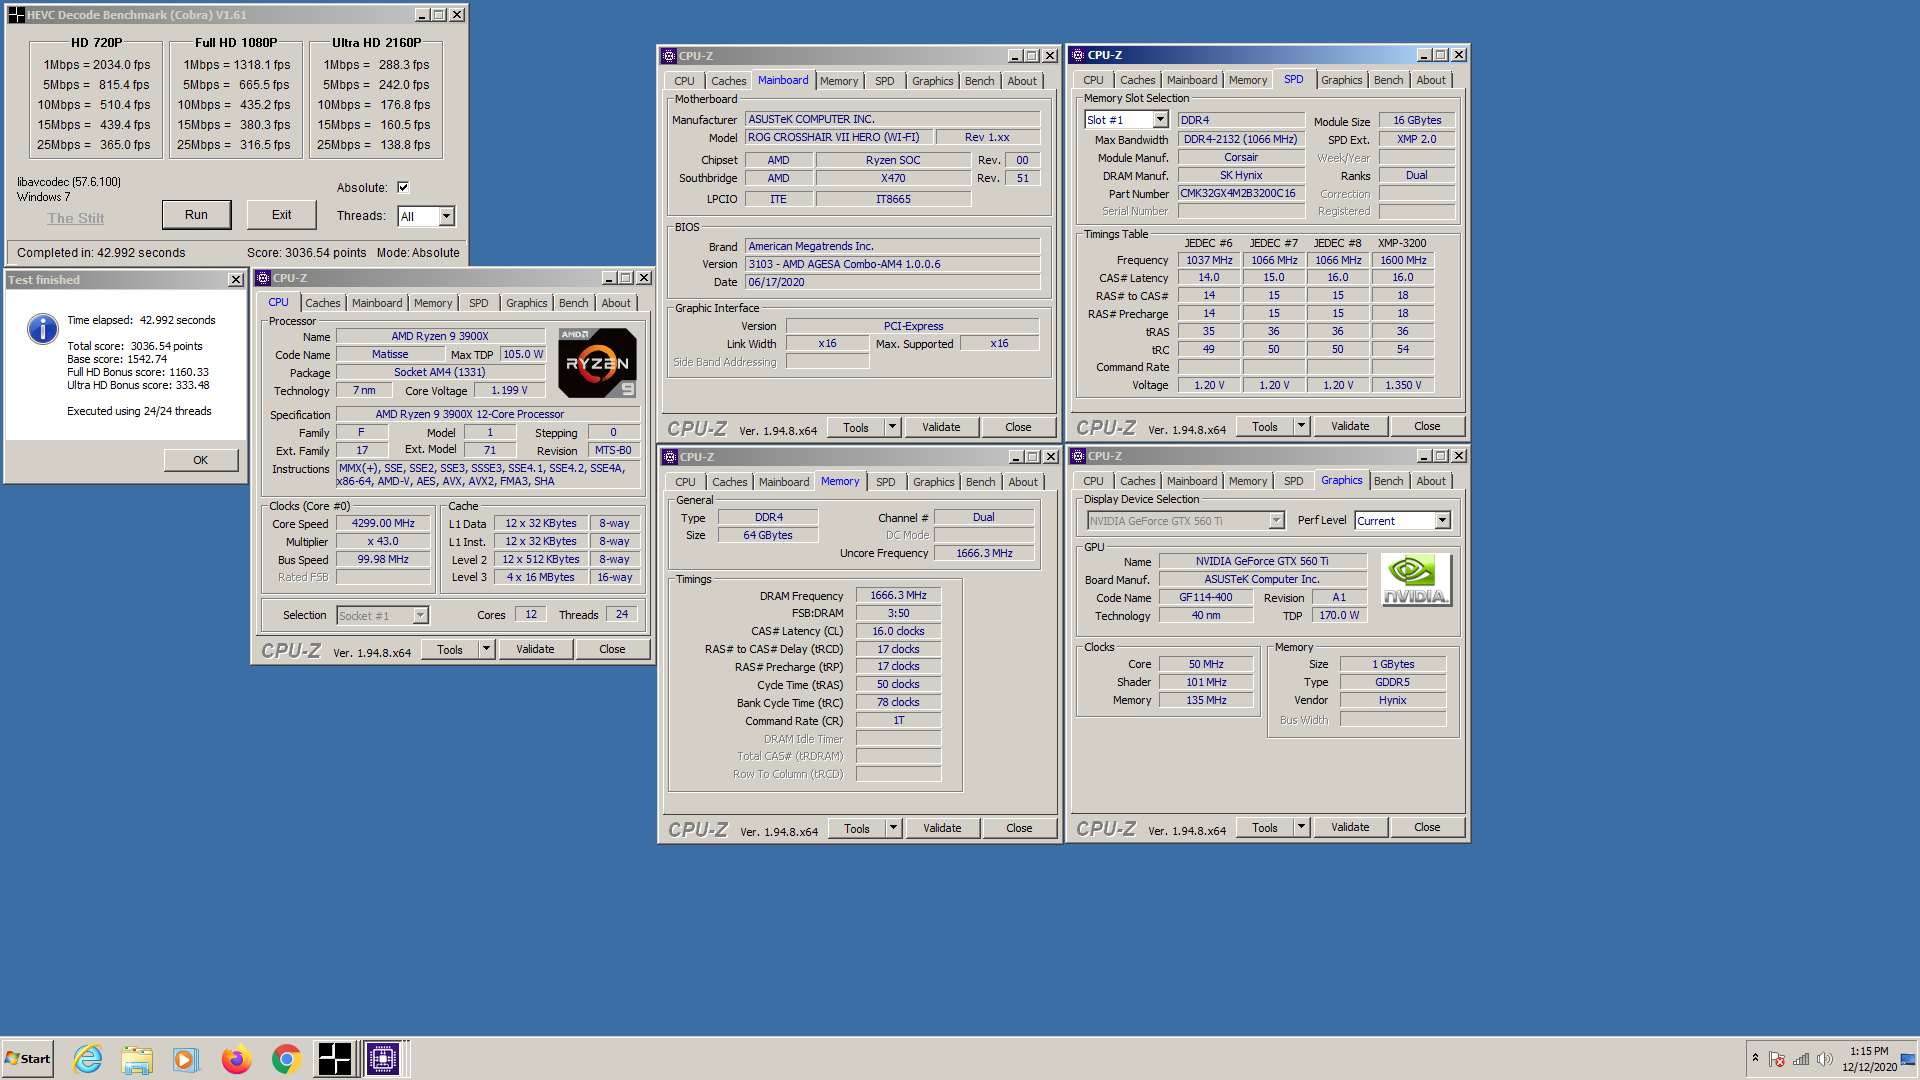Open Google Chrome from the taskbar
Screen dimensions: 1920x1080
[x=286, y=1058]
